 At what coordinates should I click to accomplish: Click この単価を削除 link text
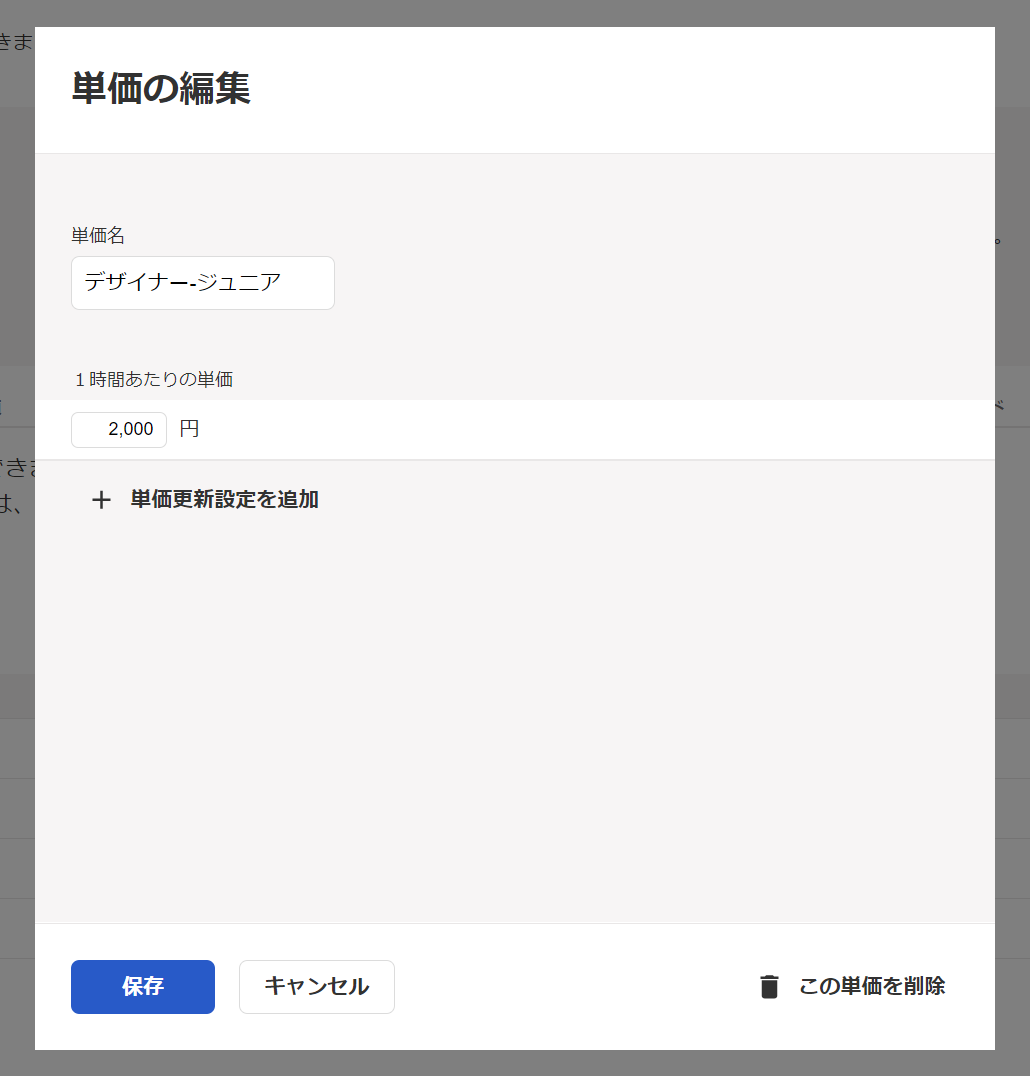[871, 986]
